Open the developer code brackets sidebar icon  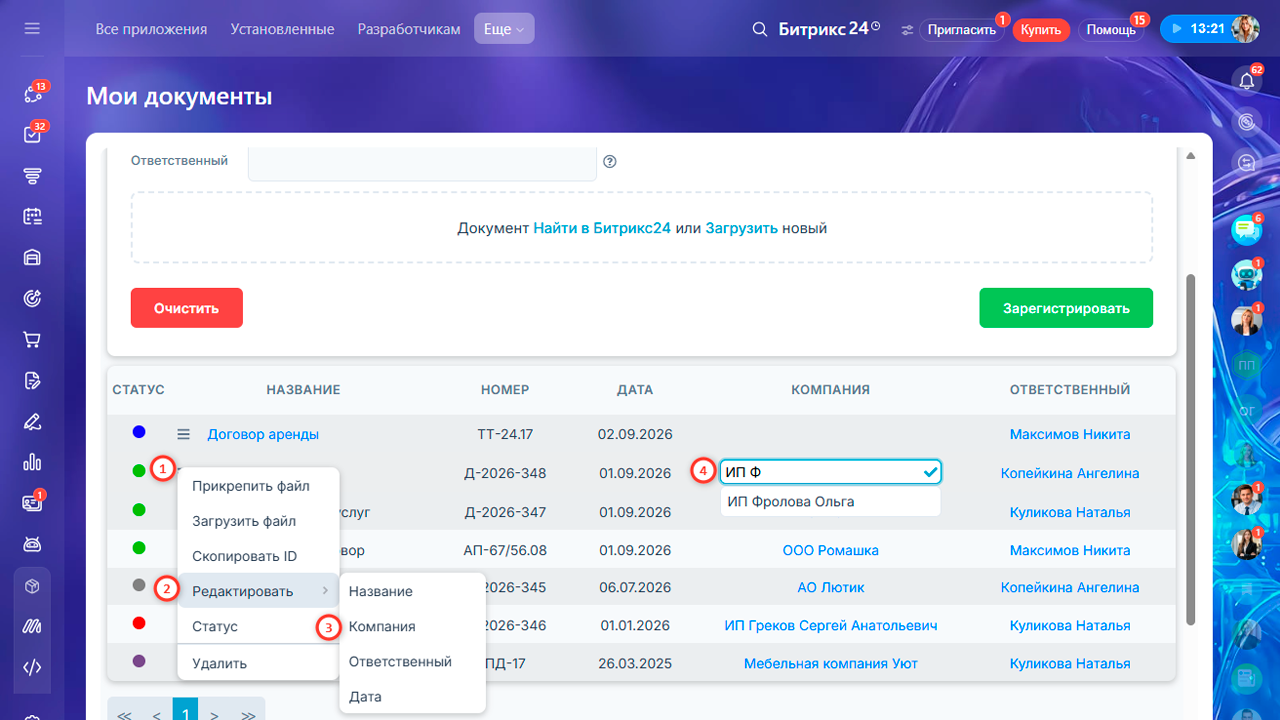[32, 668]
